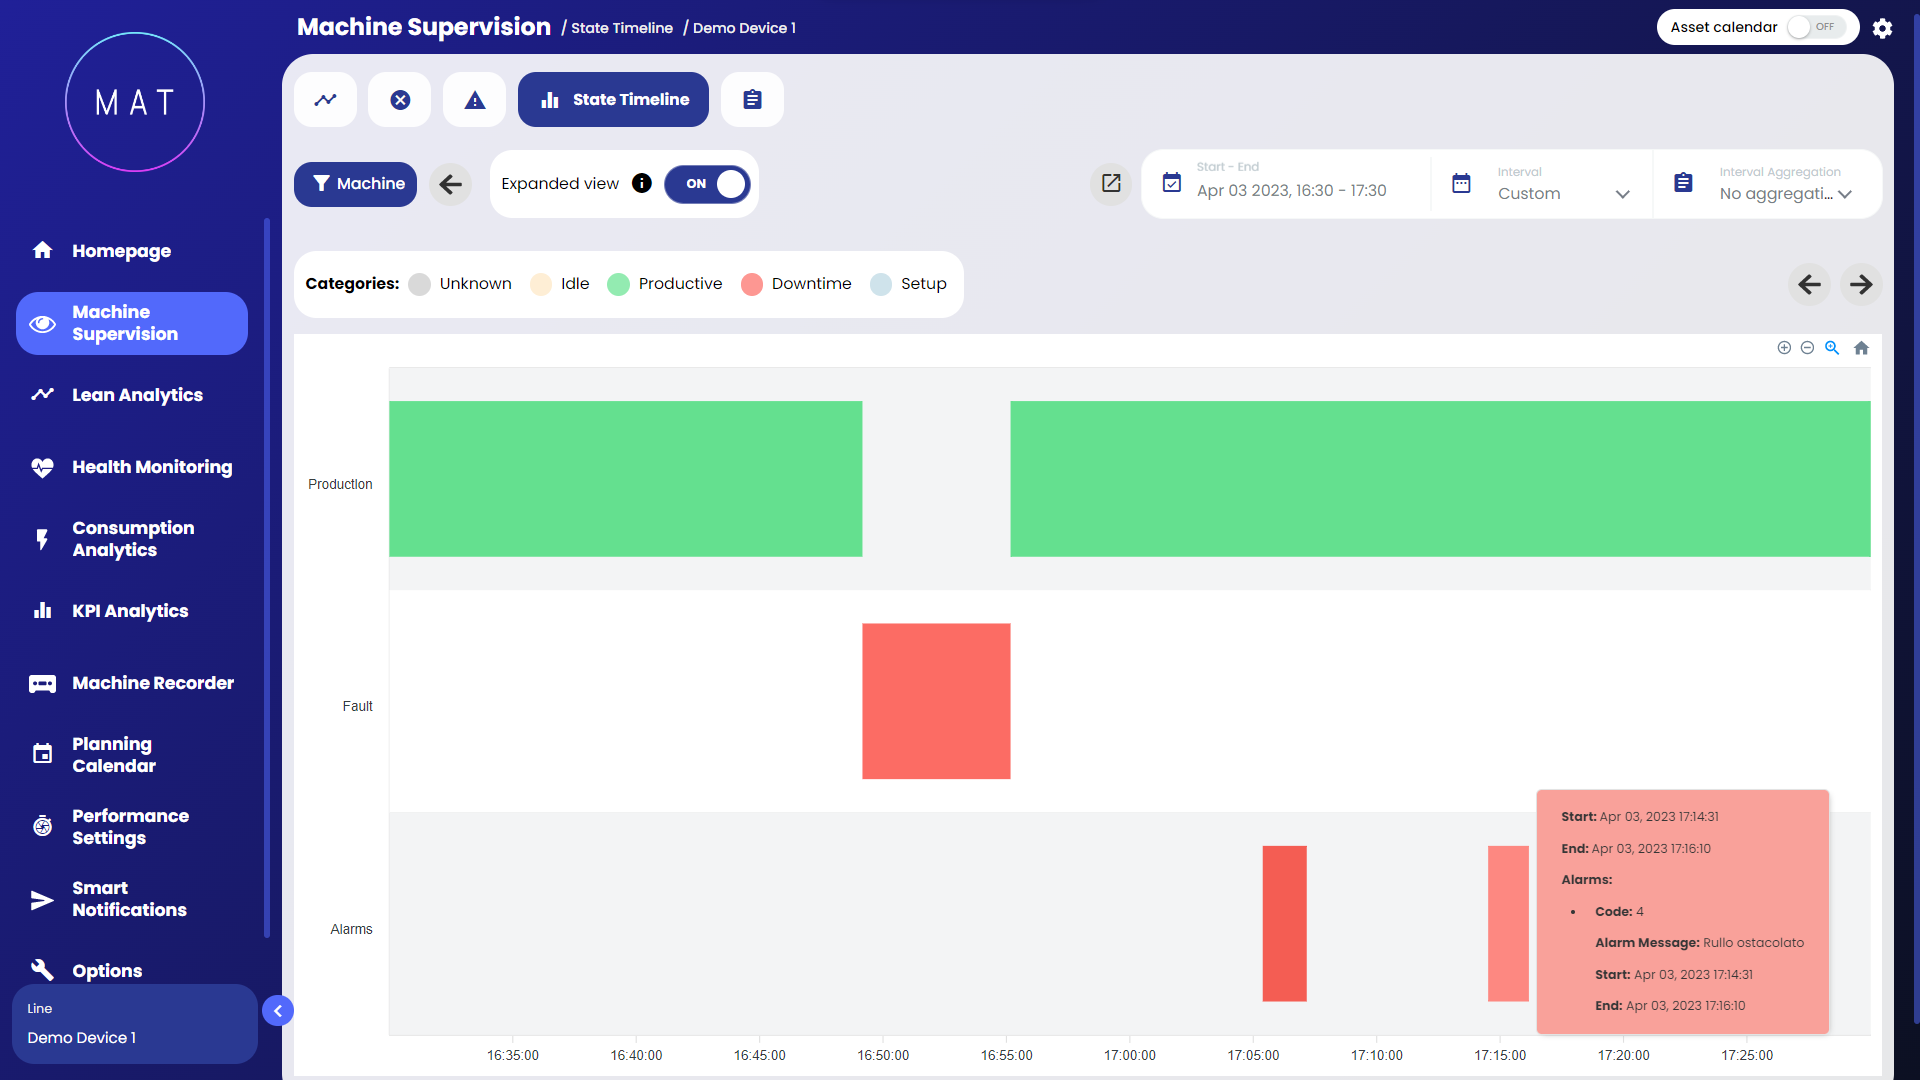Open the settings gear icon
This screenshot has height=1080, width=1920.
pyautogui.click(x=1882, y=28)
